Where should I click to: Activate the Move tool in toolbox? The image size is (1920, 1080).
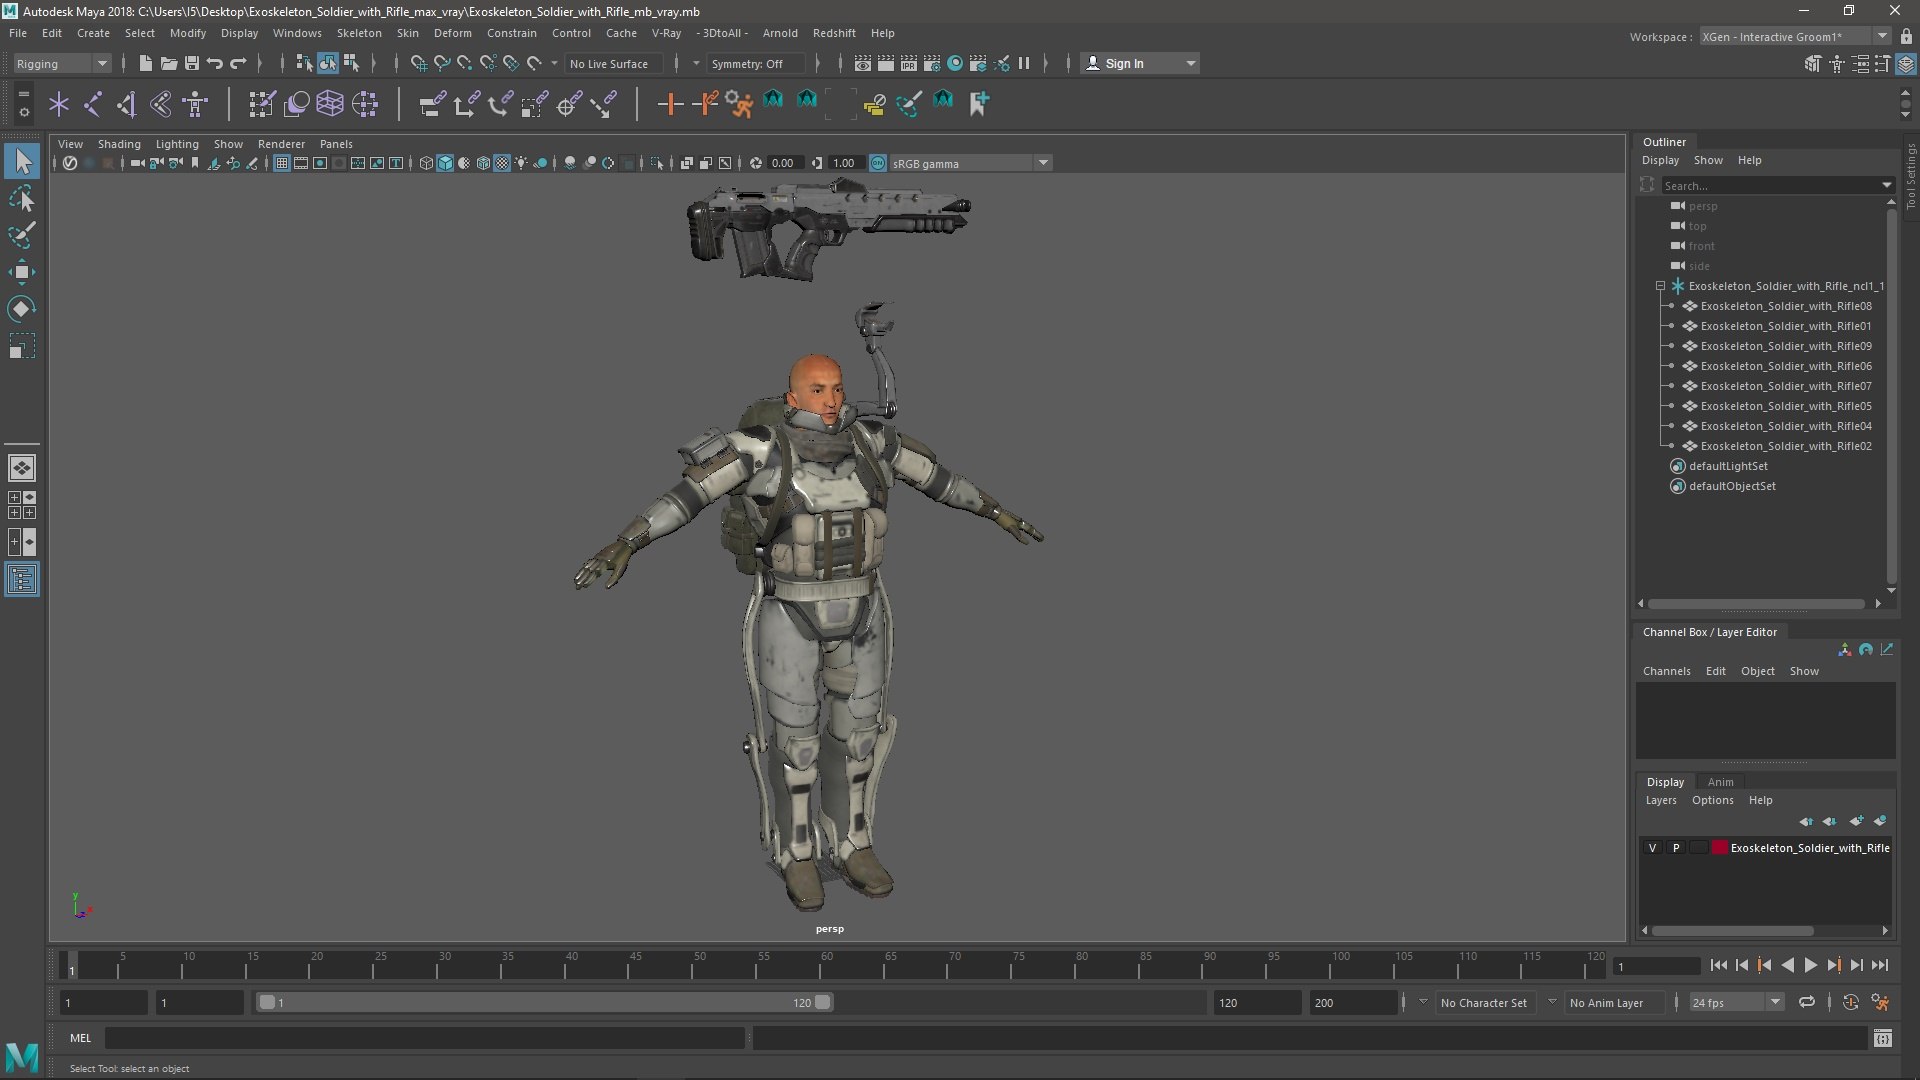tap(22, 272)
